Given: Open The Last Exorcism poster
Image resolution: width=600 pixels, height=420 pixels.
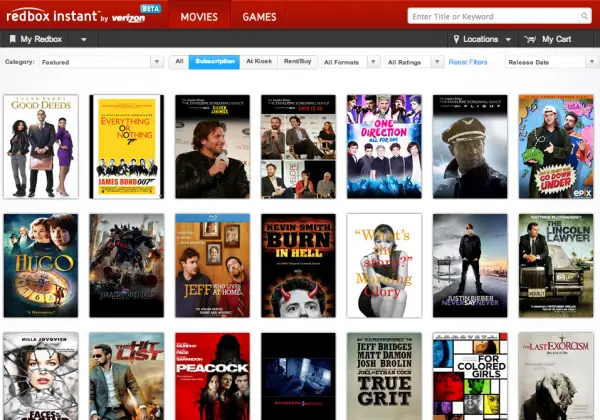Looking at the screenshot, I should coord(556,376).
